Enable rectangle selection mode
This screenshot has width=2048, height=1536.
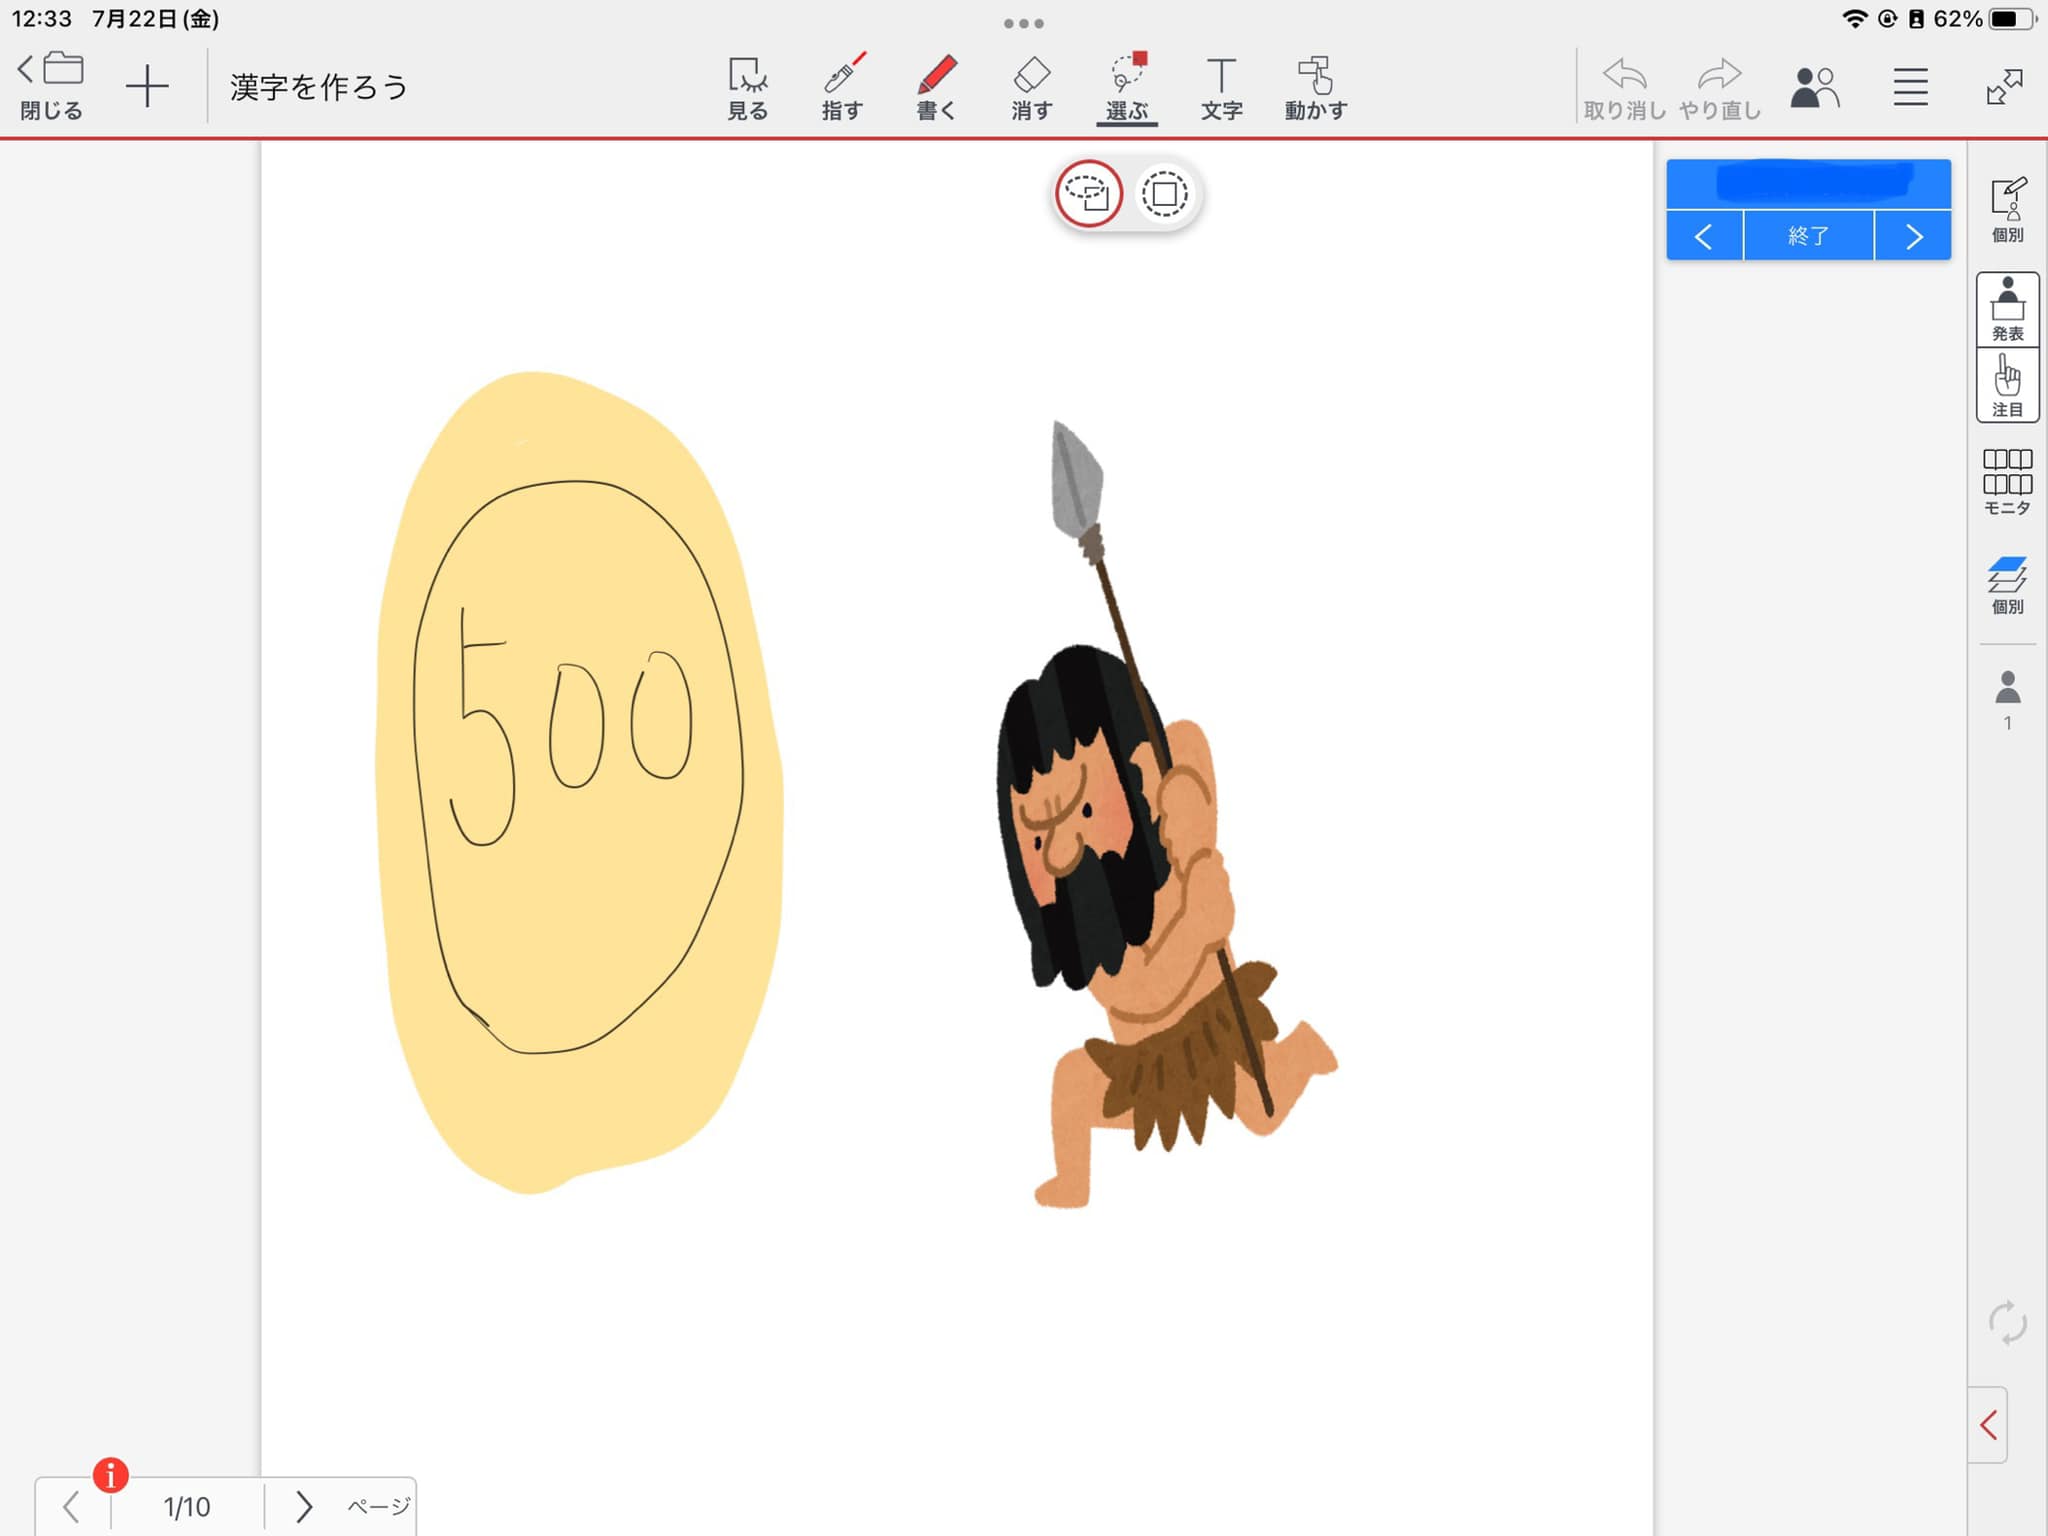(x=1164, y=194)
